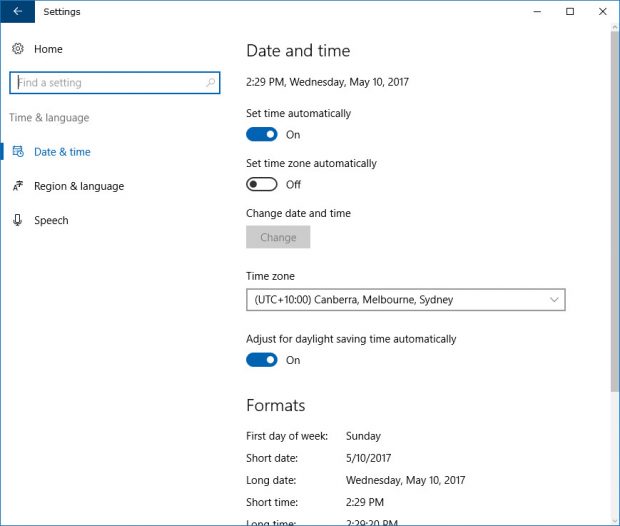This screenshot has width=620, height=526.
Task: Click current time 2:29 PM, Wednesday text
Action: pos(327,82)
